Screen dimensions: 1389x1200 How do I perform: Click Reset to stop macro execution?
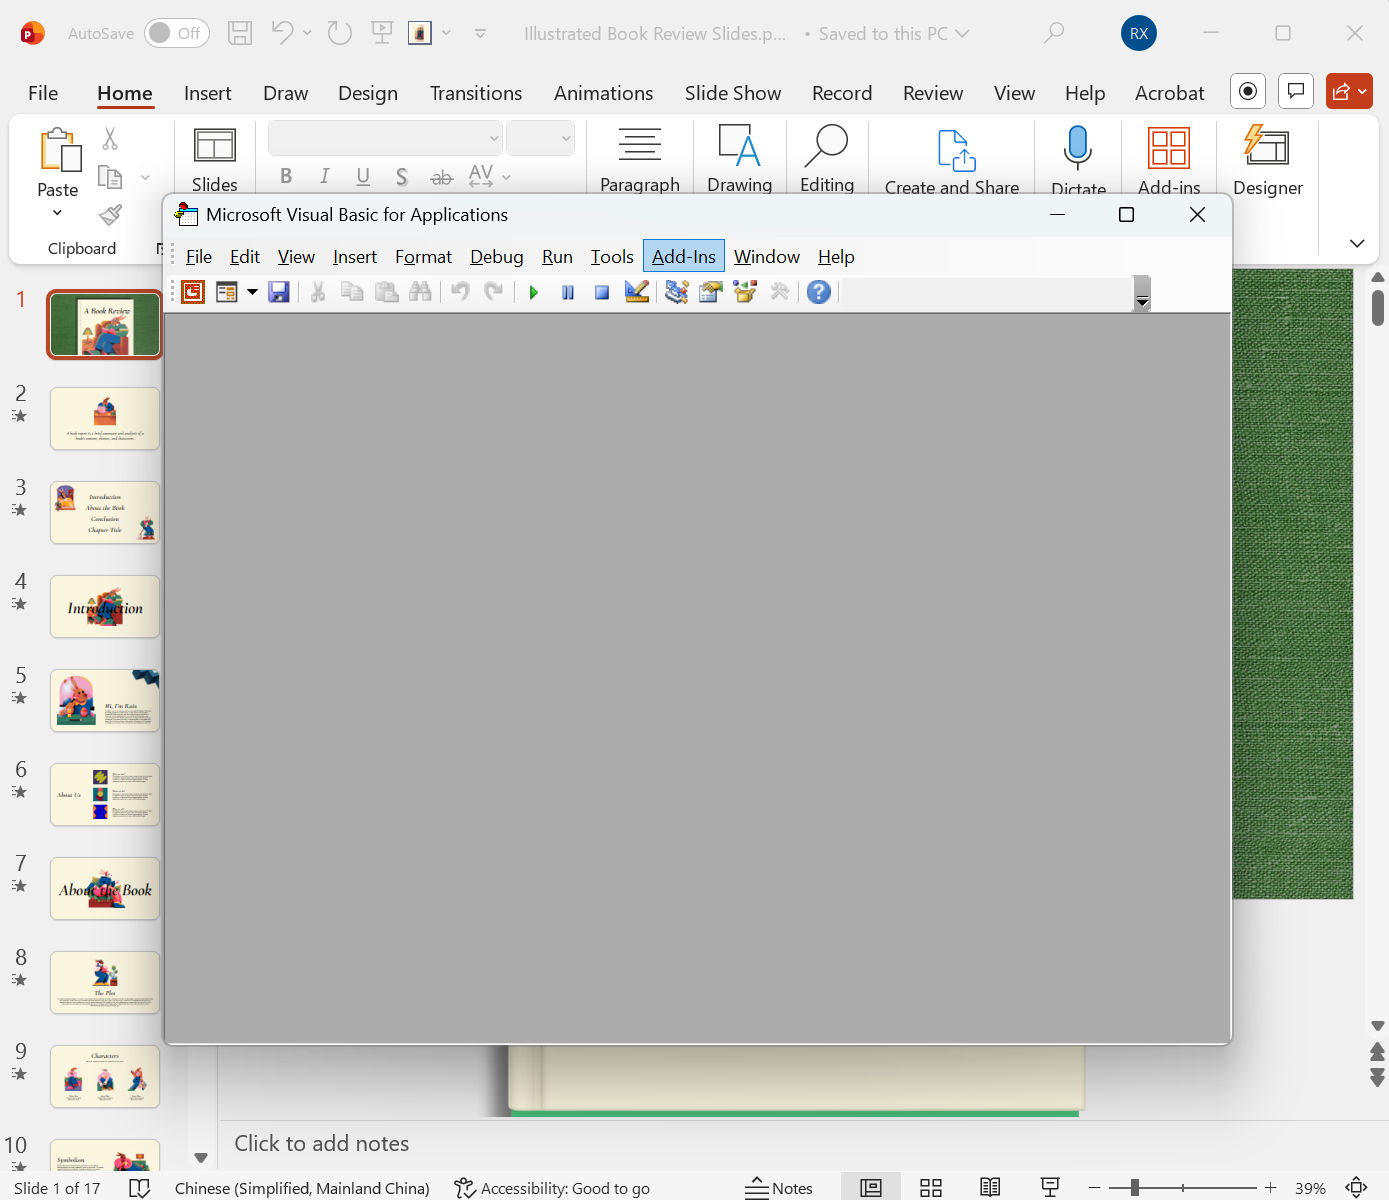[x=601, y=292]
